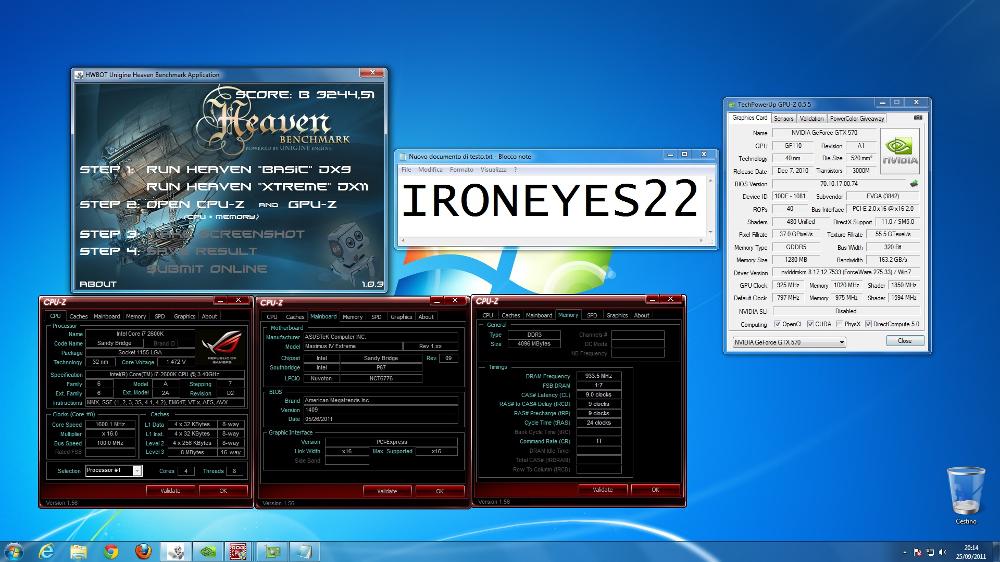Click the Action Center flag tray icon
1000x562 pixels.
pyautogui.click(x=917, y=552)
